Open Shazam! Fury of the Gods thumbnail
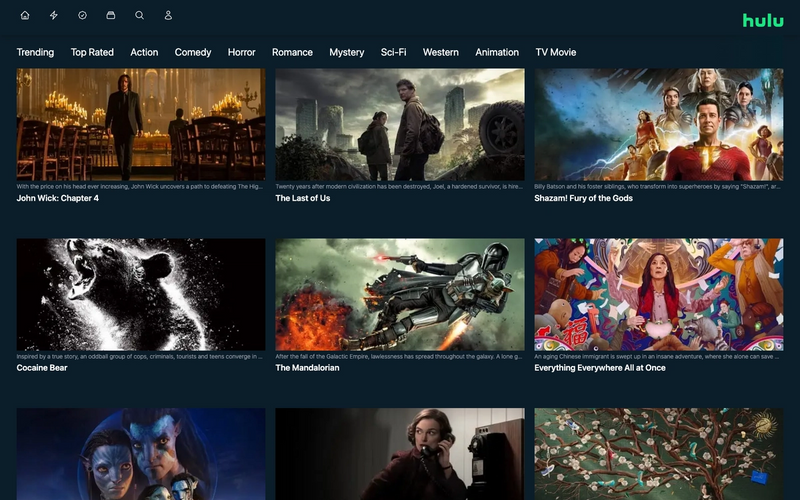800x500 pixels. [659, 124]
